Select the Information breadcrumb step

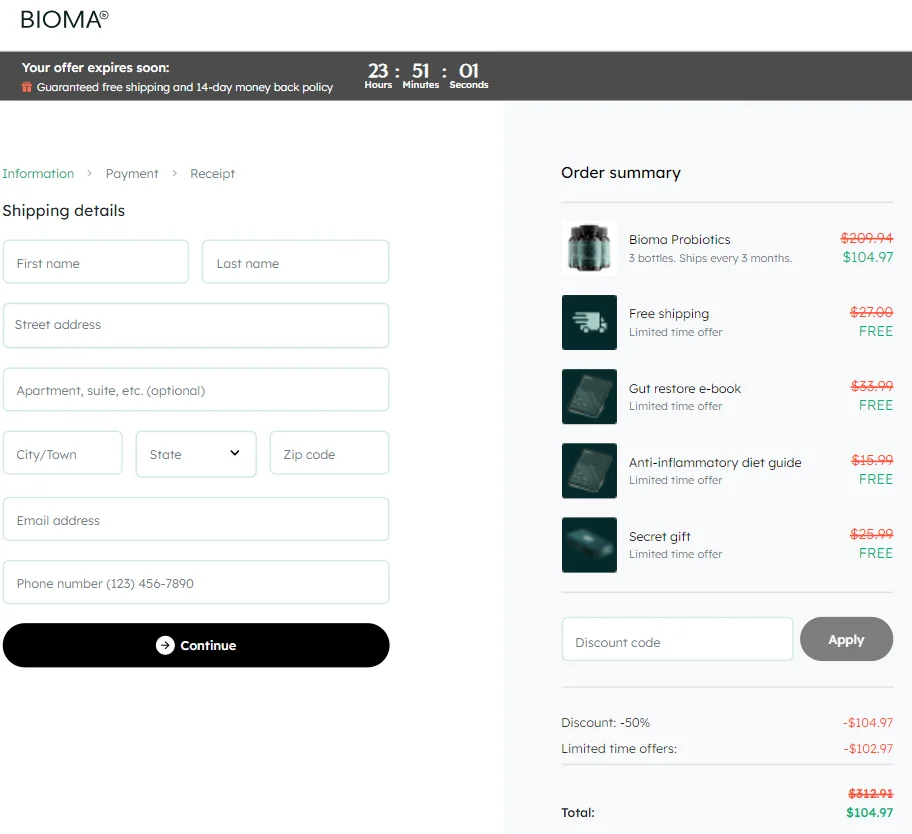[38, 173]
